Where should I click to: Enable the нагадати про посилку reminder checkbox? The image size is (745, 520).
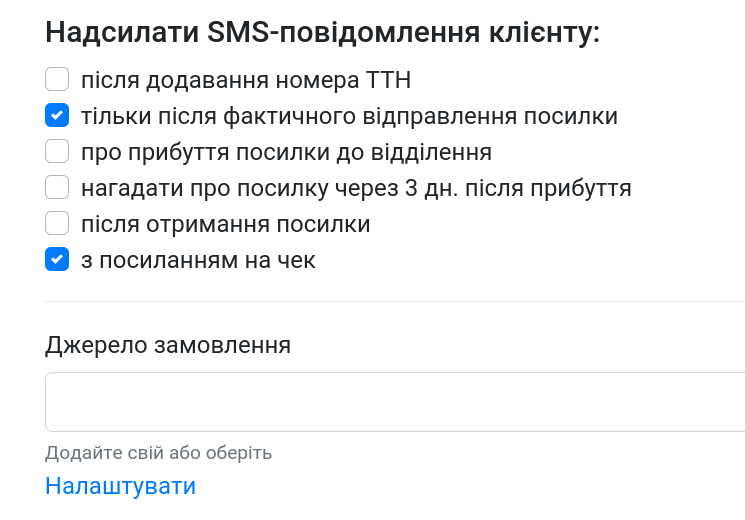[x=57, y=188]
